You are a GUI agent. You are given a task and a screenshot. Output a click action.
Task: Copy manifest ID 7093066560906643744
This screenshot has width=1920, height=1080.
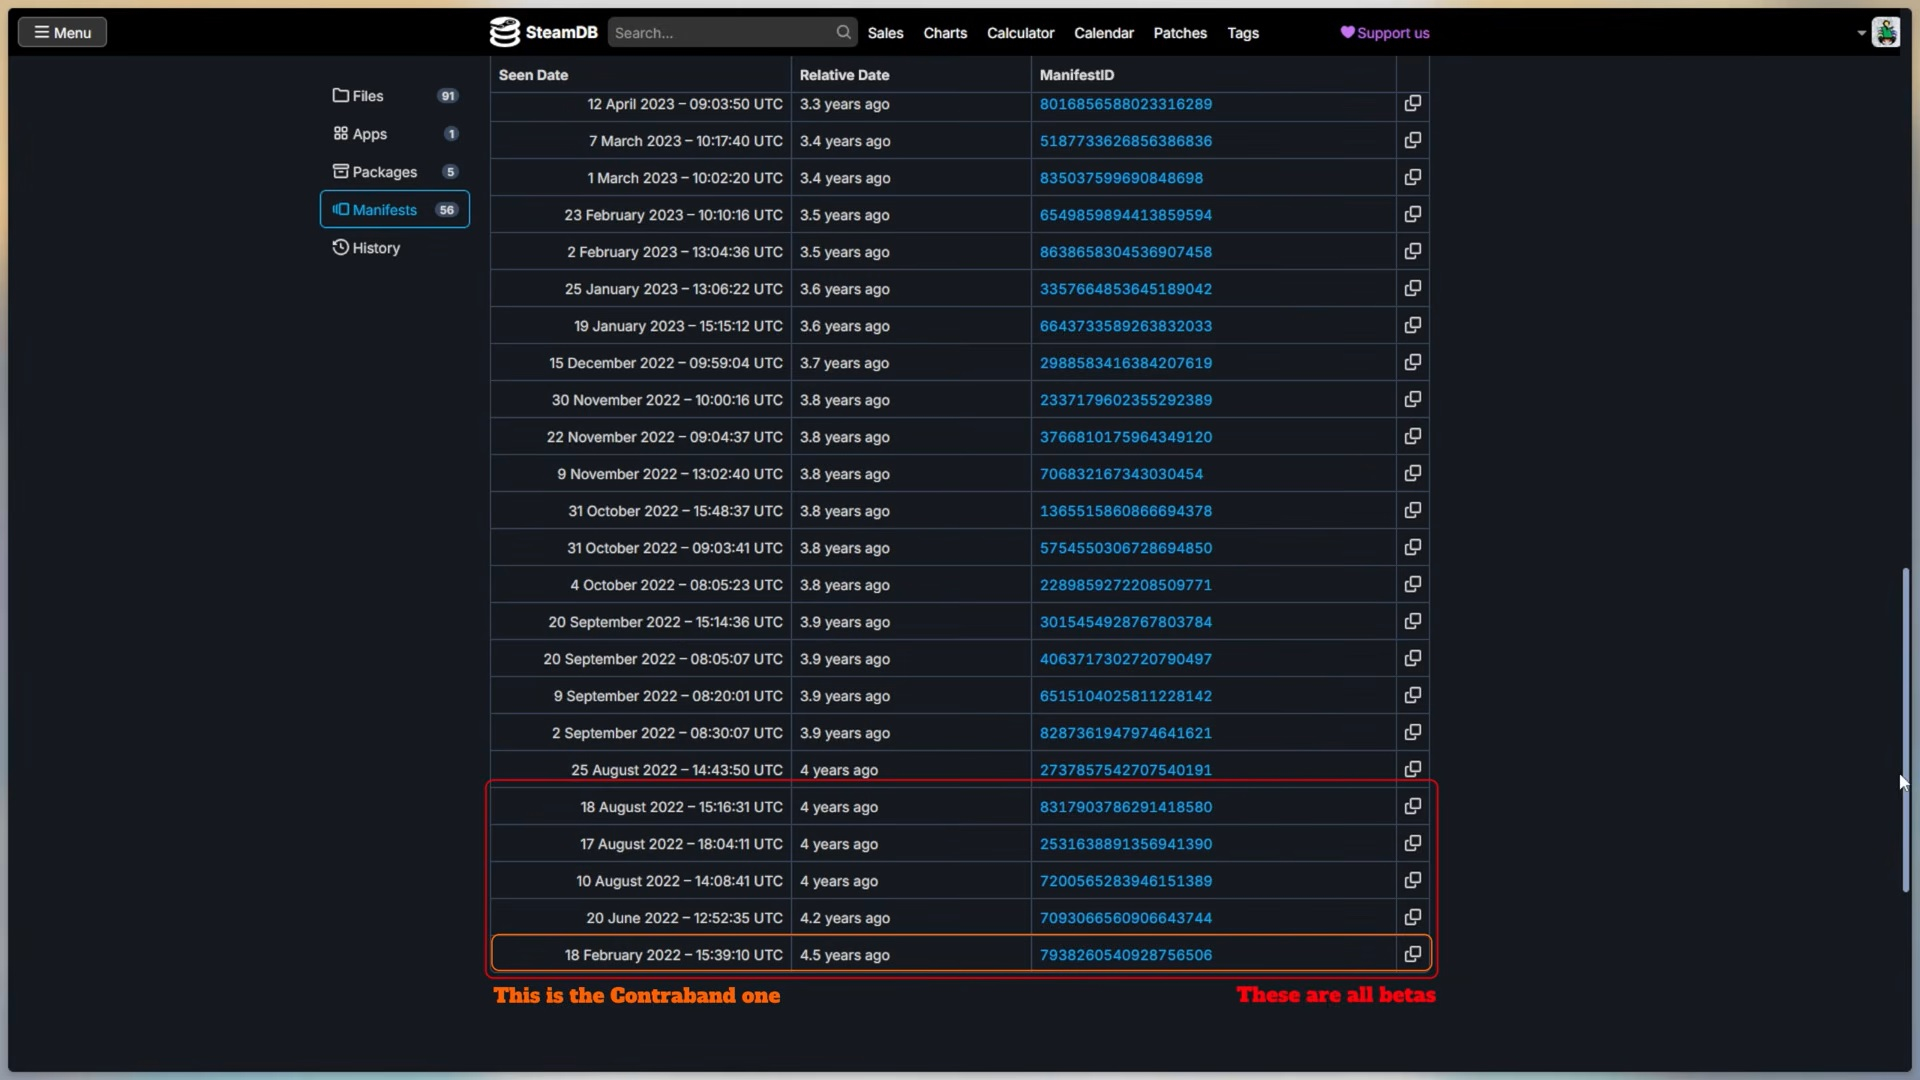tap(1412, 918)
